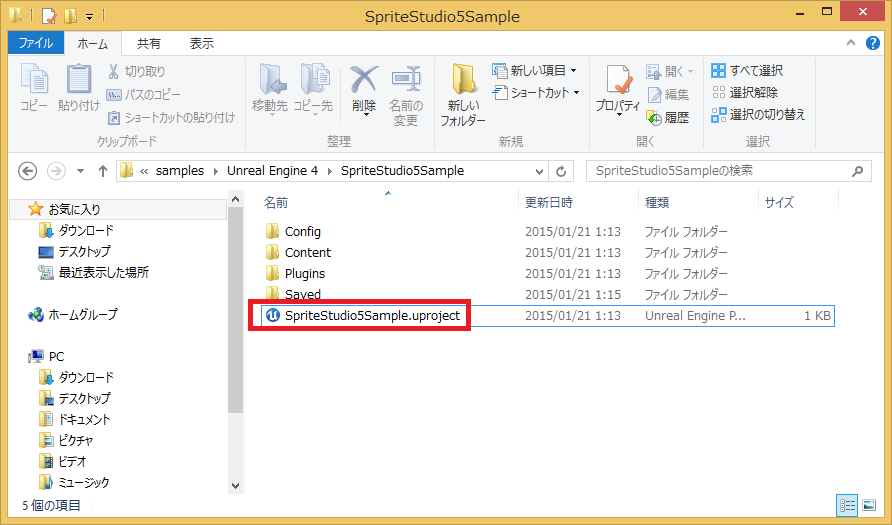Click samples in the address breadcrumb
The width and height of the screenshot is (892, 525).
[x=180, y=171]
